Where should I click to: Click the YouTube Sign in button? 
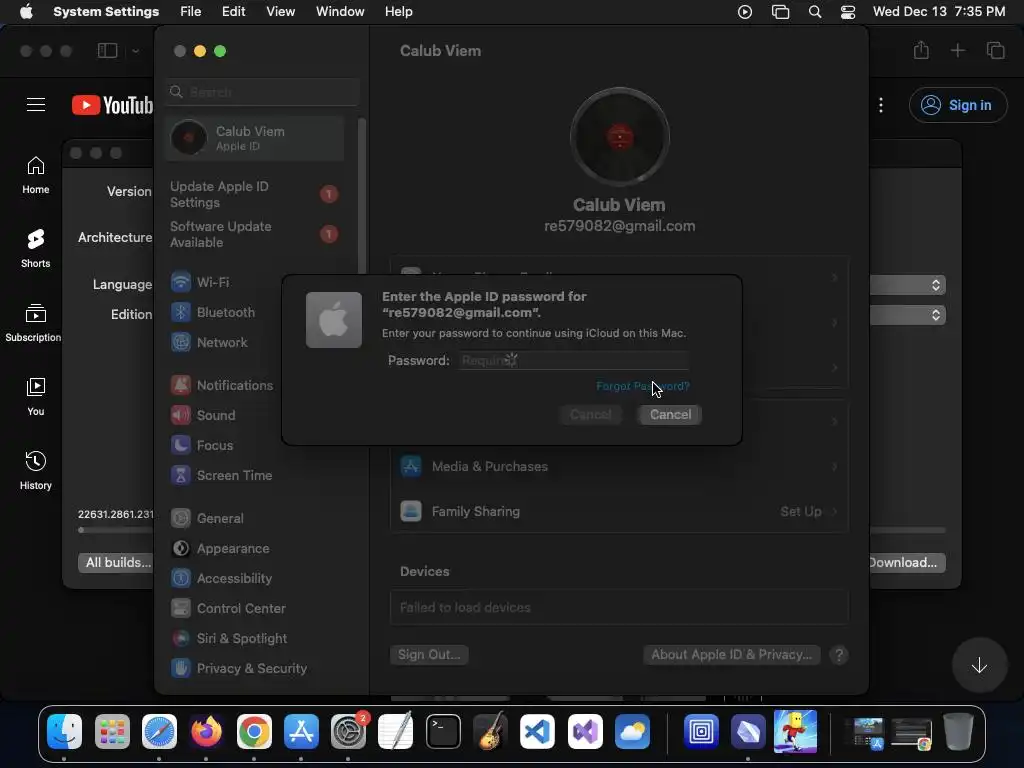click(957, 105)
